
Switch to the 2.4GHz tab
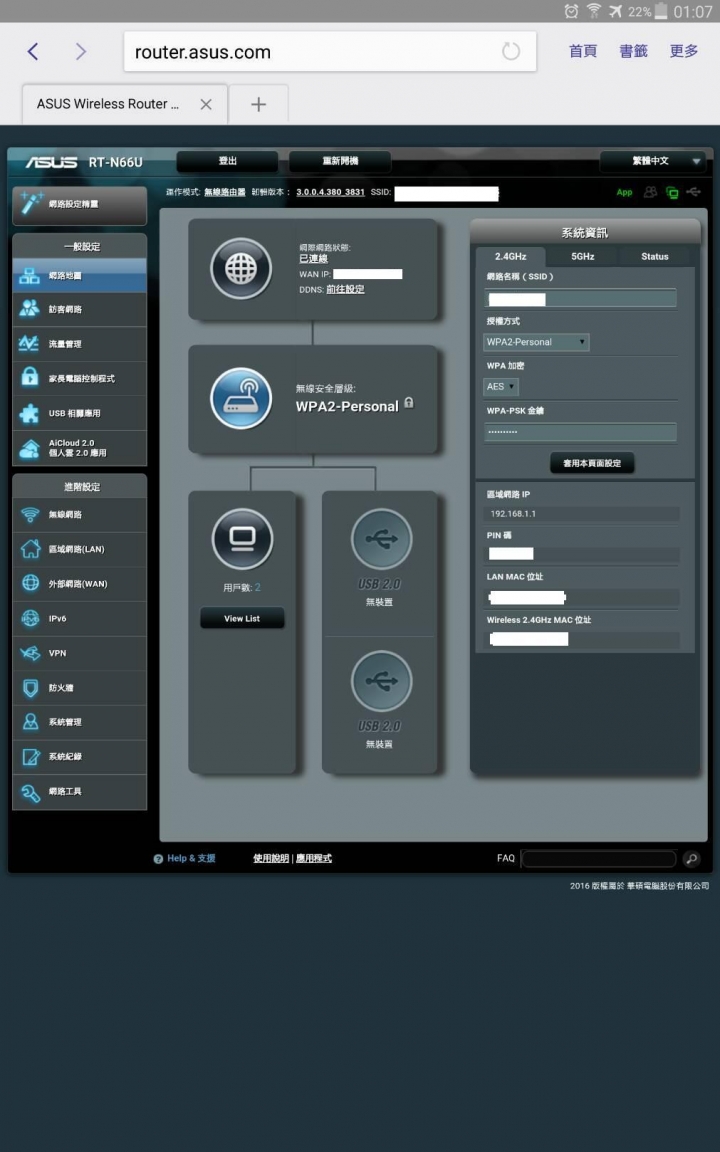[x=511, y=256]
